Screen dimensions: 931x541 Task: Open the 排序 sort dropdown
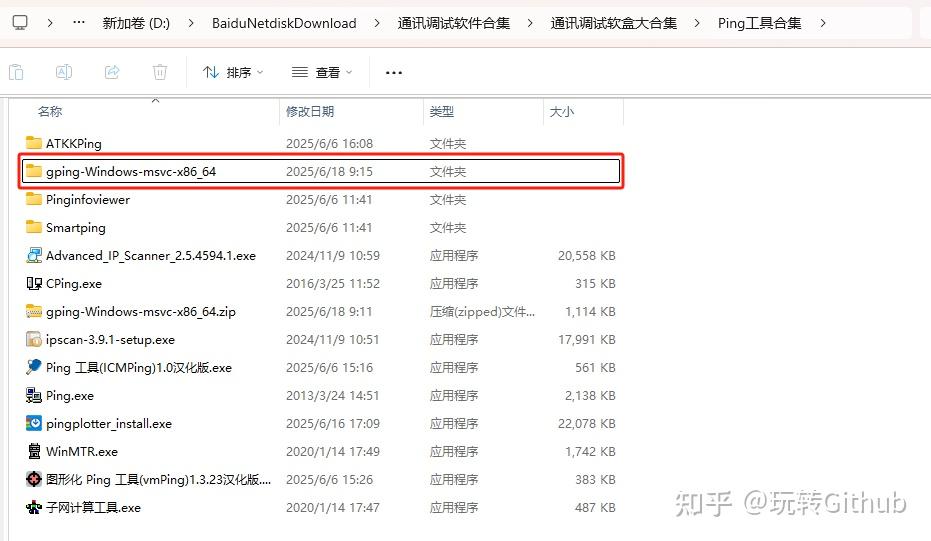click(x=233, y=72)
